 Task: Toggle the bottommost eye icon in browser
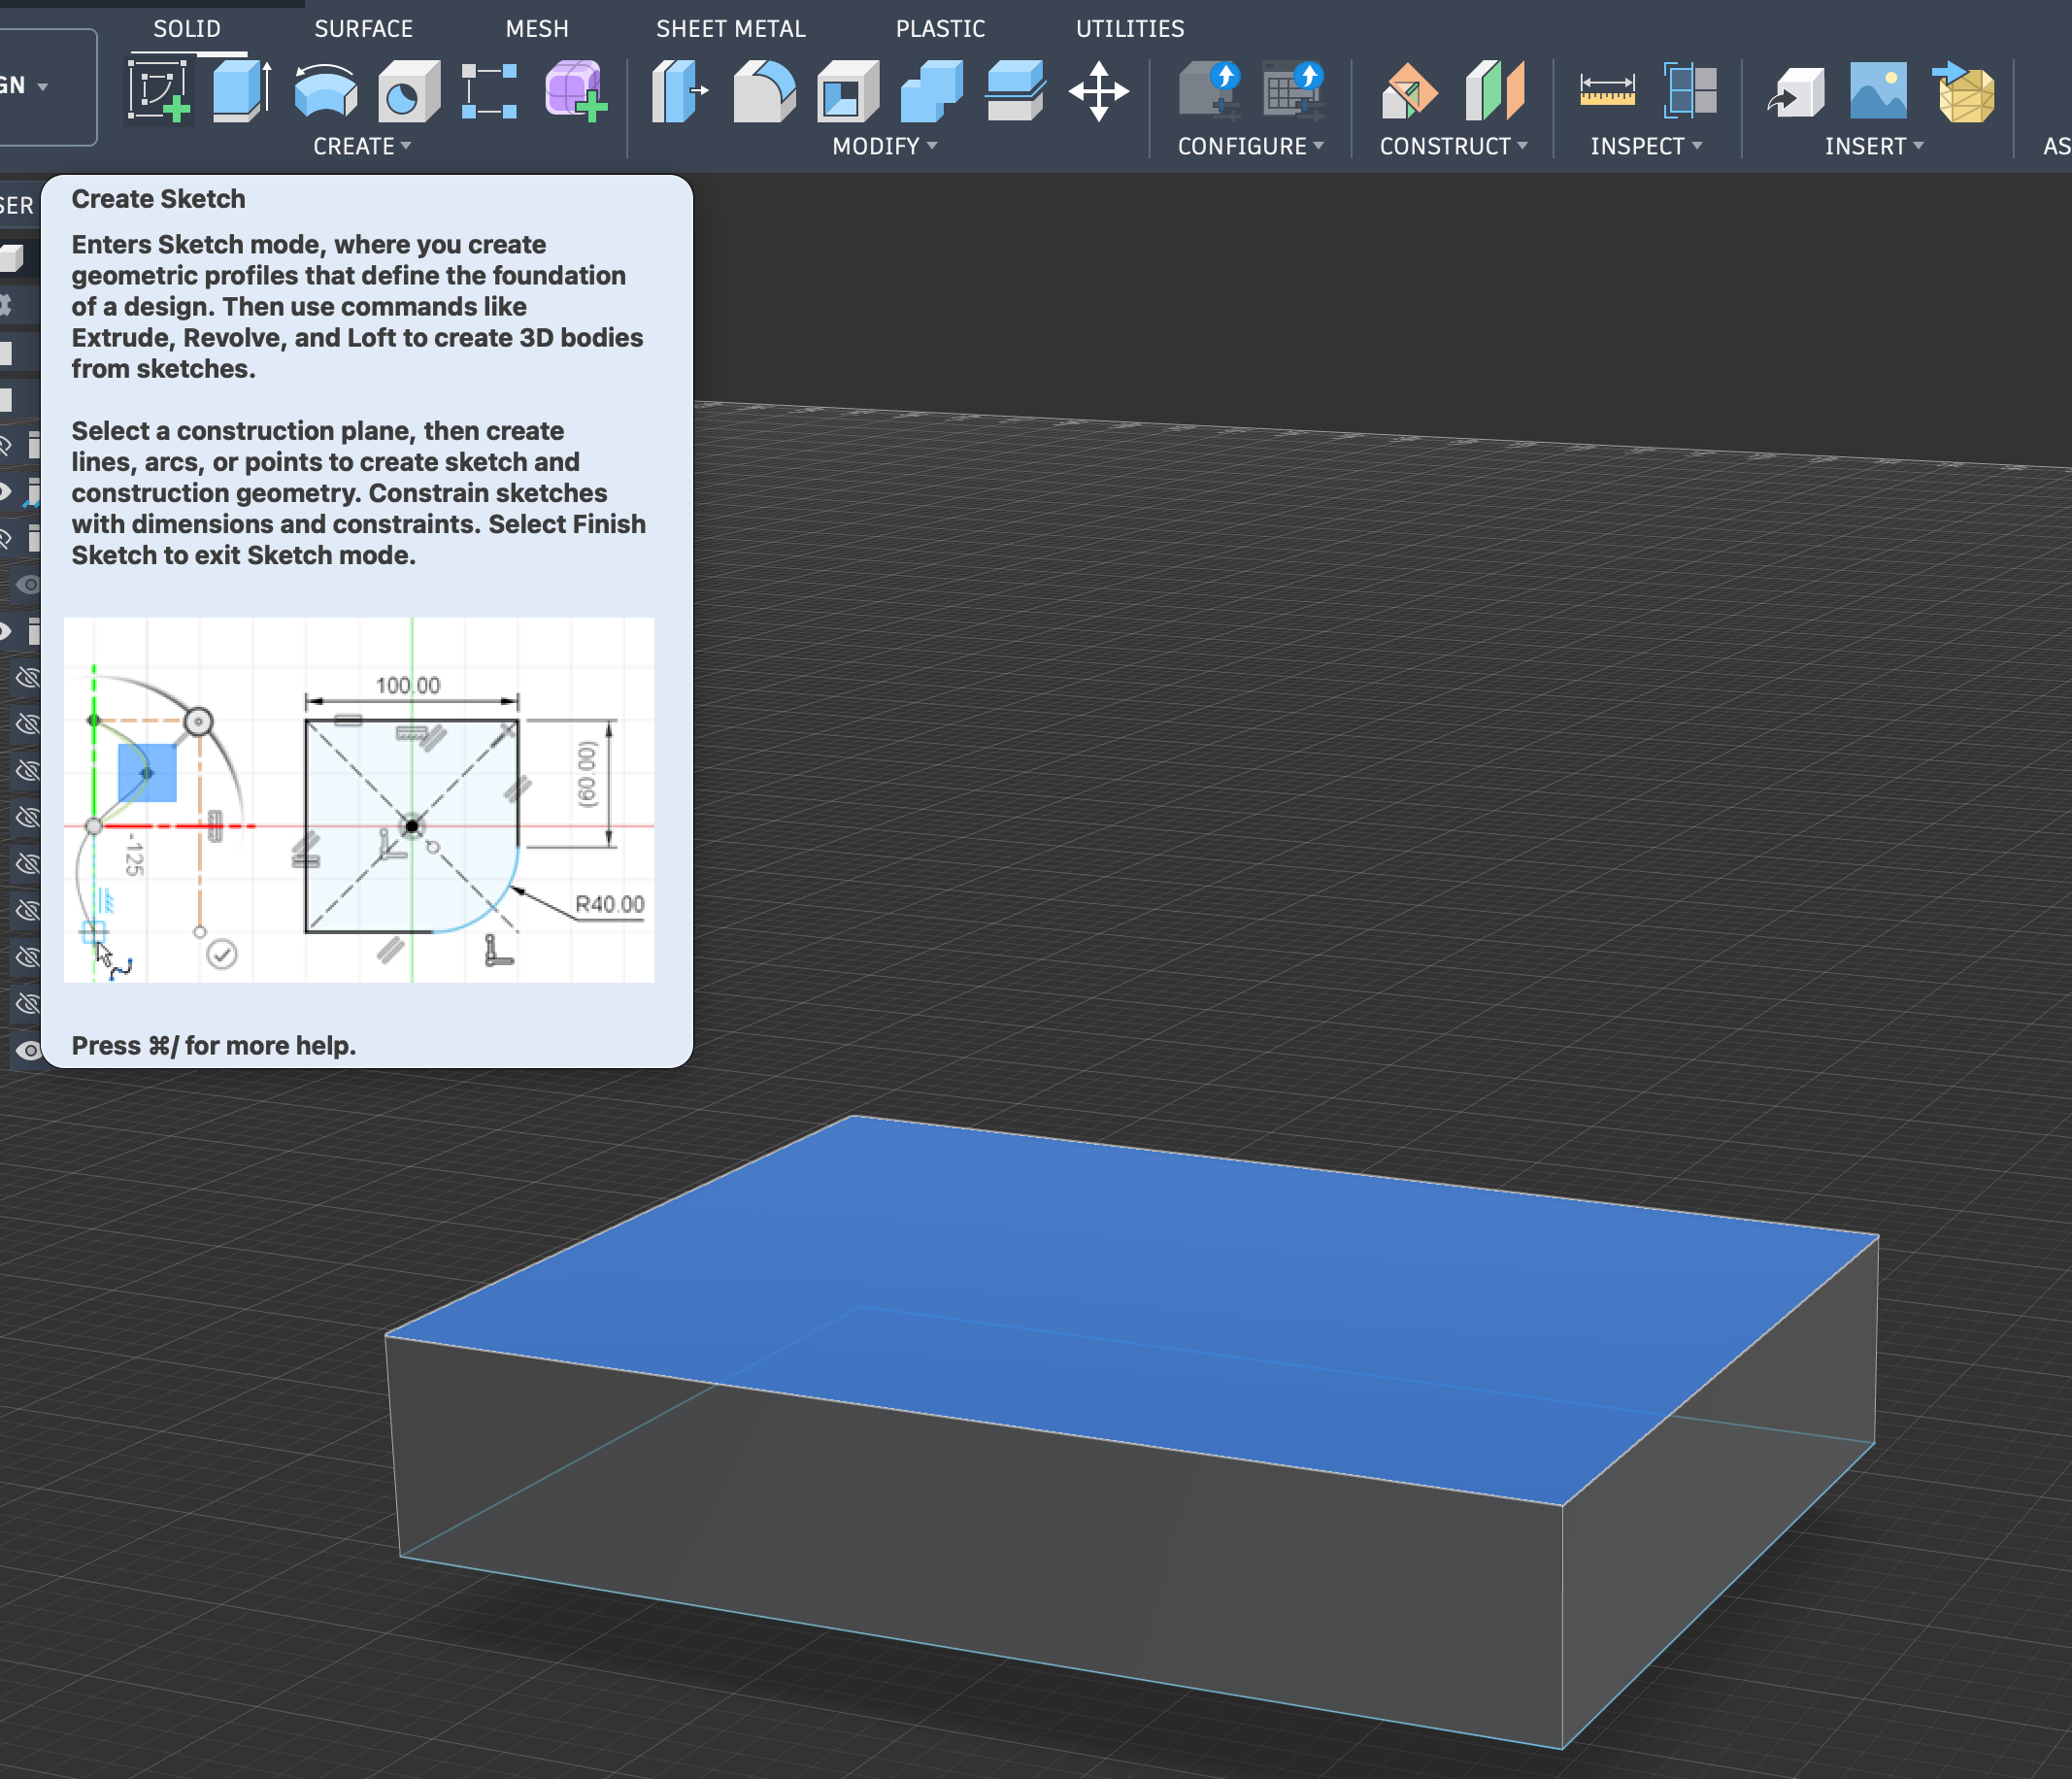pyautogui.click(x=28, y=1050)
